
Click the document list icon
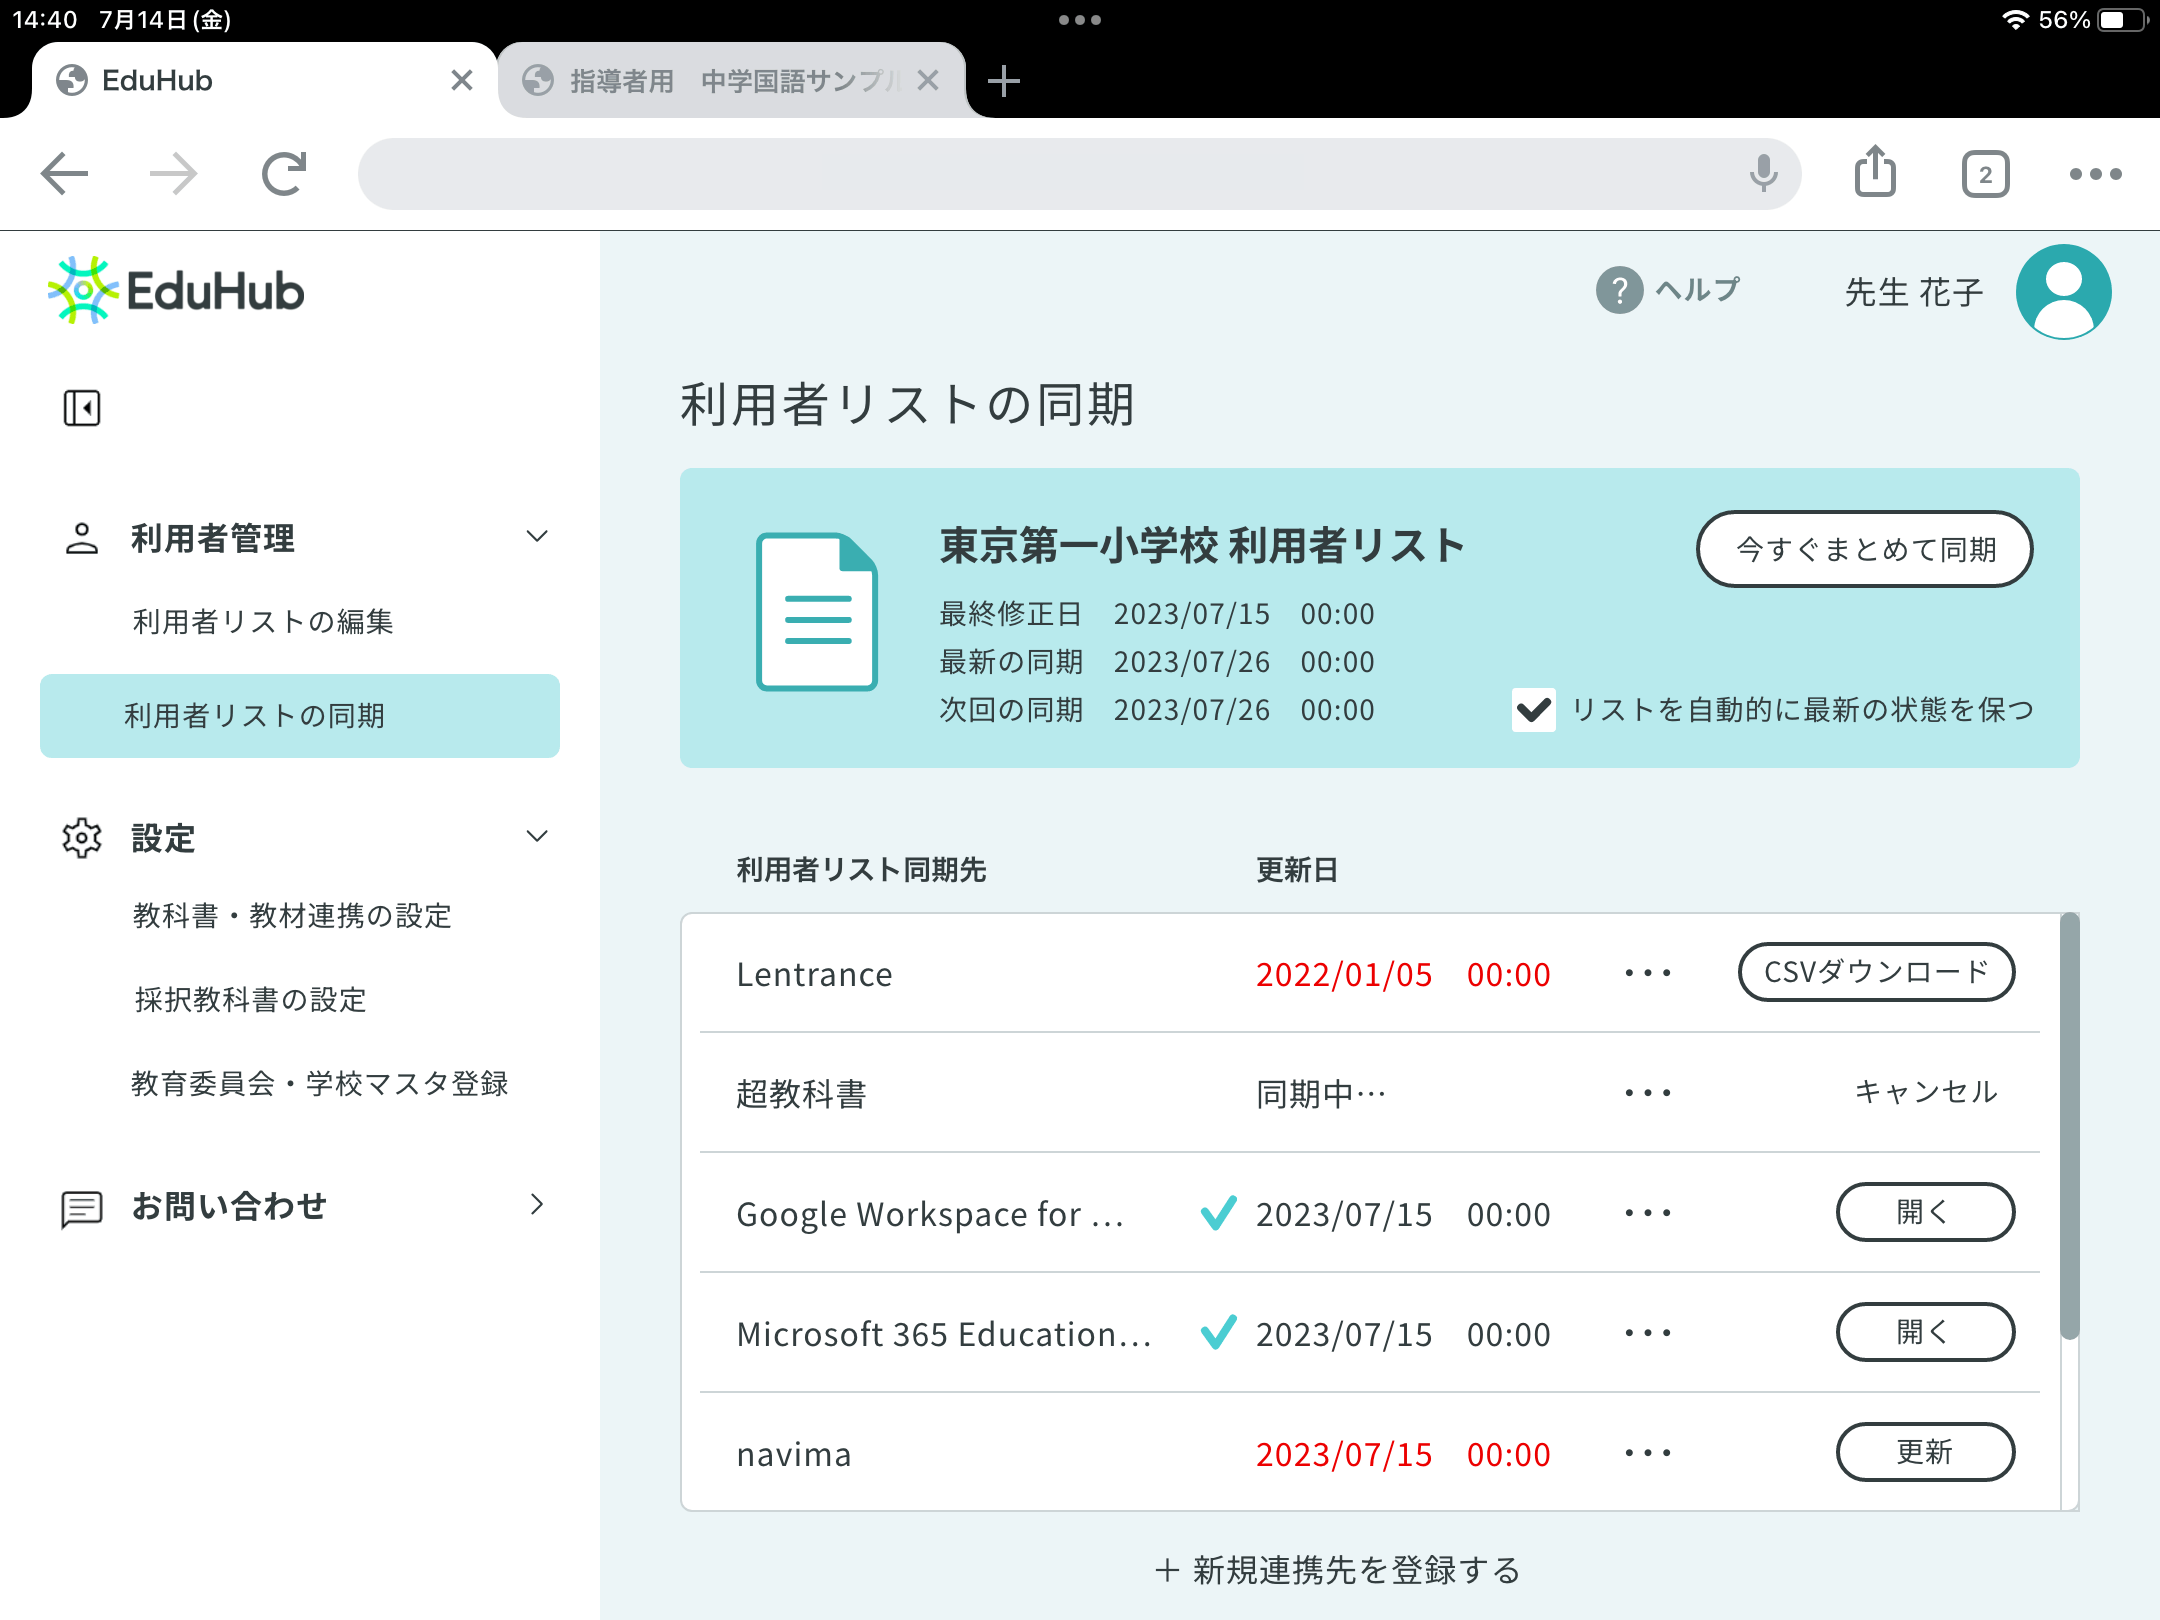pyautogui.click(x=817, y=612)
